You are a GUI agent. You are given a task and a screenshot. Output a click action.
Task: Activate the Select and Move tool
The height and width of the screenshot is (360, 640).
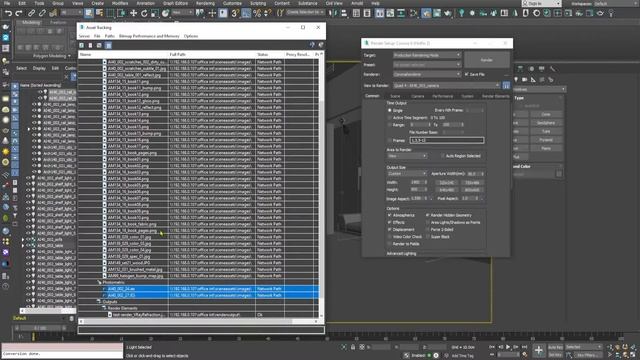tap(133, 13)
